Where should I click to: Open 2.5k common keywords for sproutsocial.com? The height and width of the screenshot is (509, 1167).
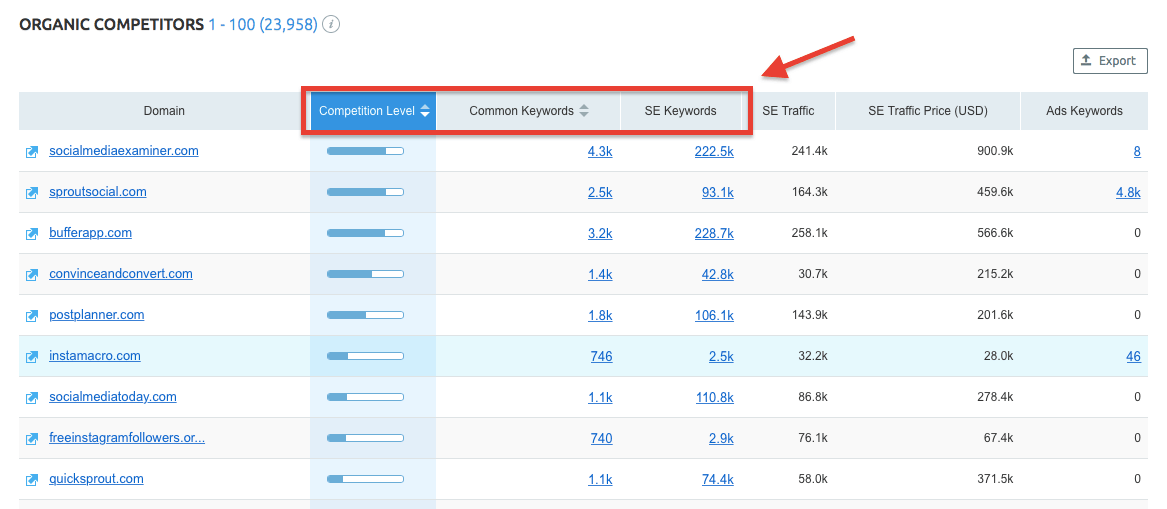[x=600, y=192]
